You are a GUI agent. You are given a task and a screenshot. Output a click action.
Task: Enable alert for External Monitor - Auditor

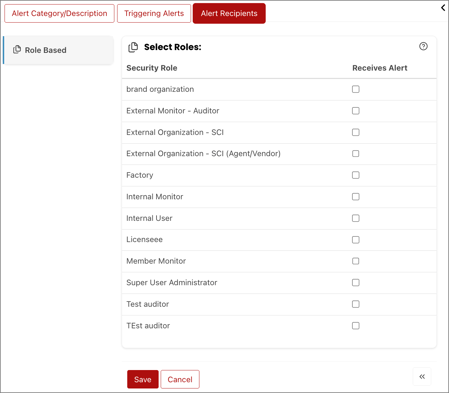pyautogui.click(x=356, y=111)
